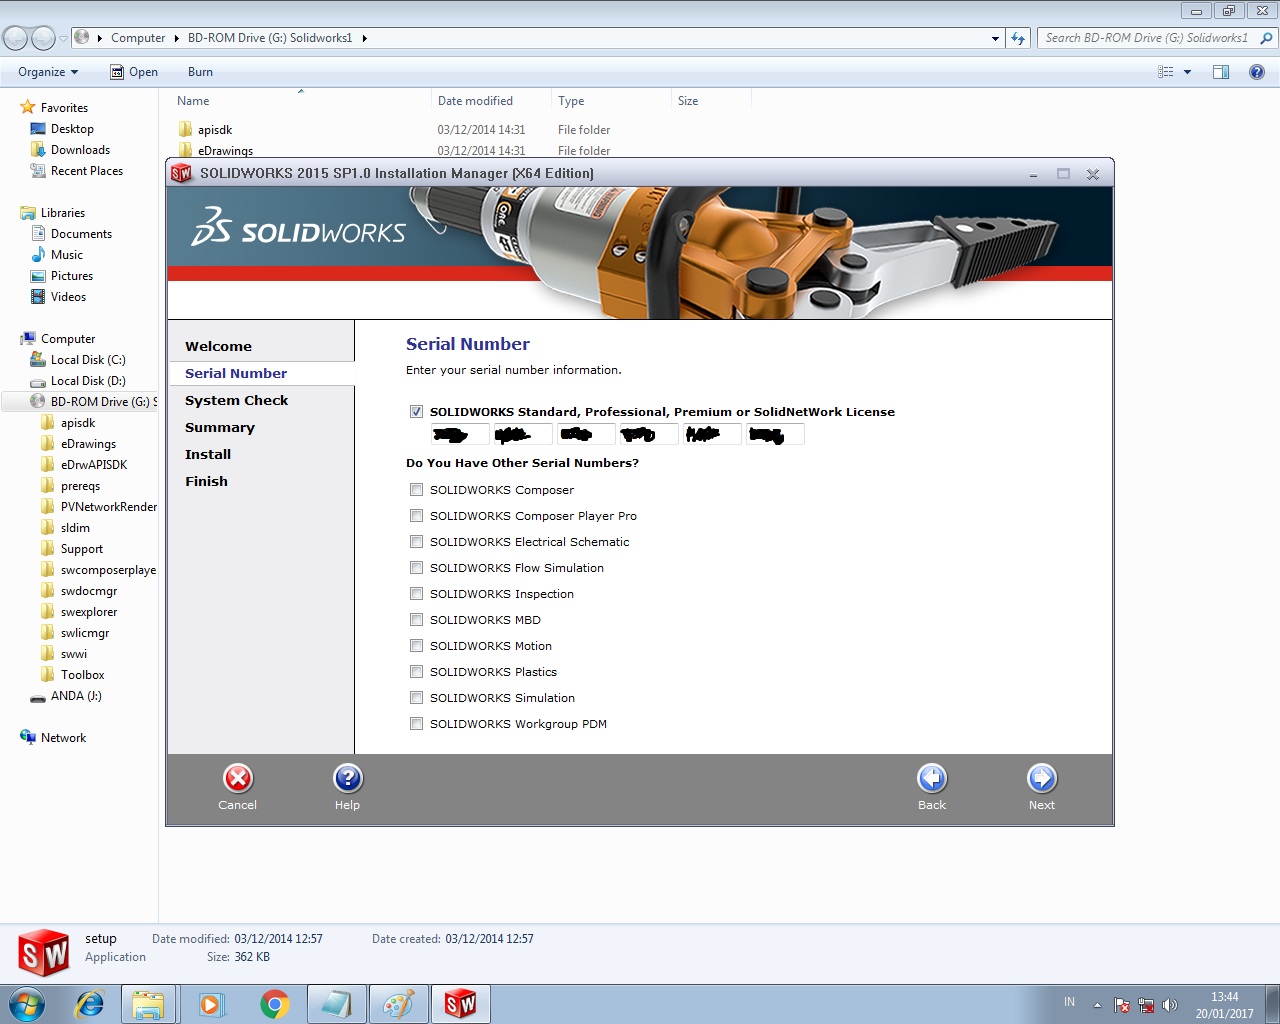Show hidden tray icons arrow
This screenshot has width=1280, height=1024.
coord(1097,1005)
